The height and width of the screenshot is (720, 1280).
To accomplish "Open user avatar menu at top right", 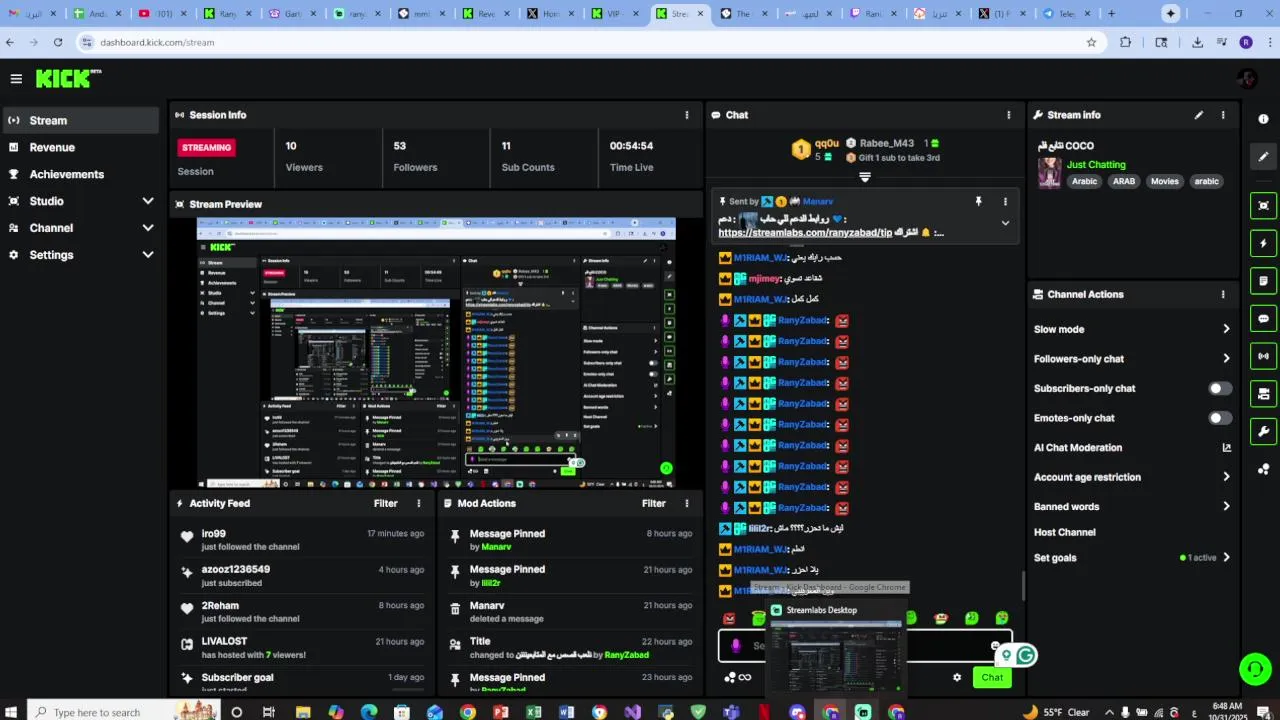I will [x=1247, y=79].
